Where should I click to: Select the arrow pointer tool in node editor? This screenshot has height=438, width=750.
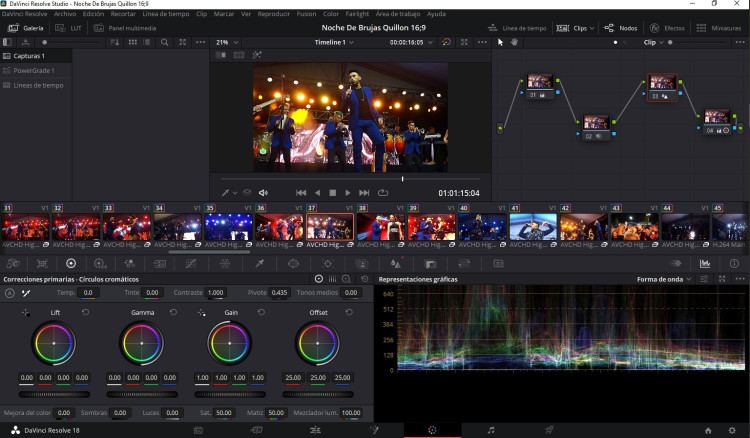coord(500,42)
